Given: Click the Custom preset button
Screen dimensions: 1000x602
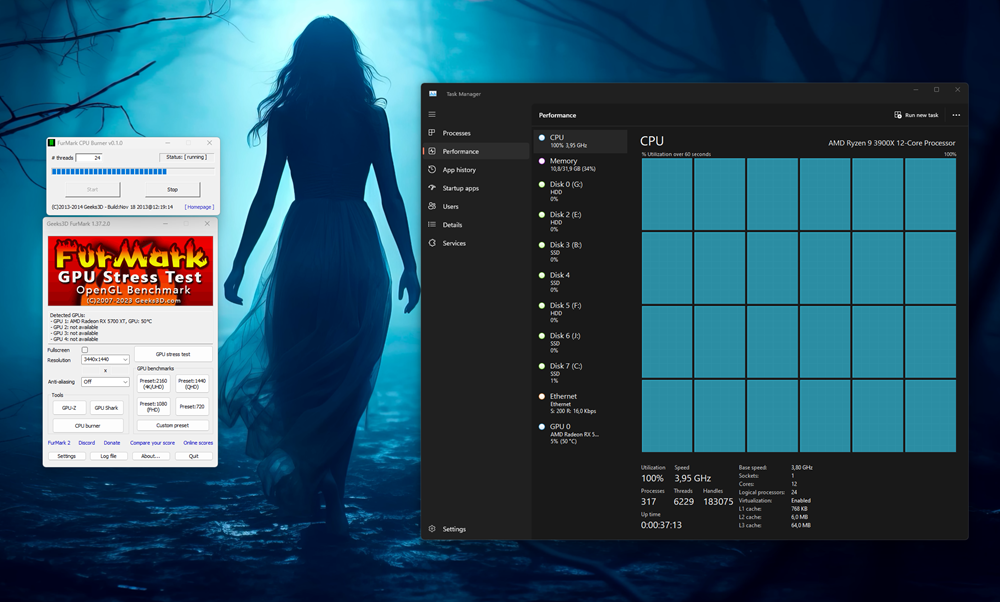Looking at the screenshot, I should [x=173, y=425].
